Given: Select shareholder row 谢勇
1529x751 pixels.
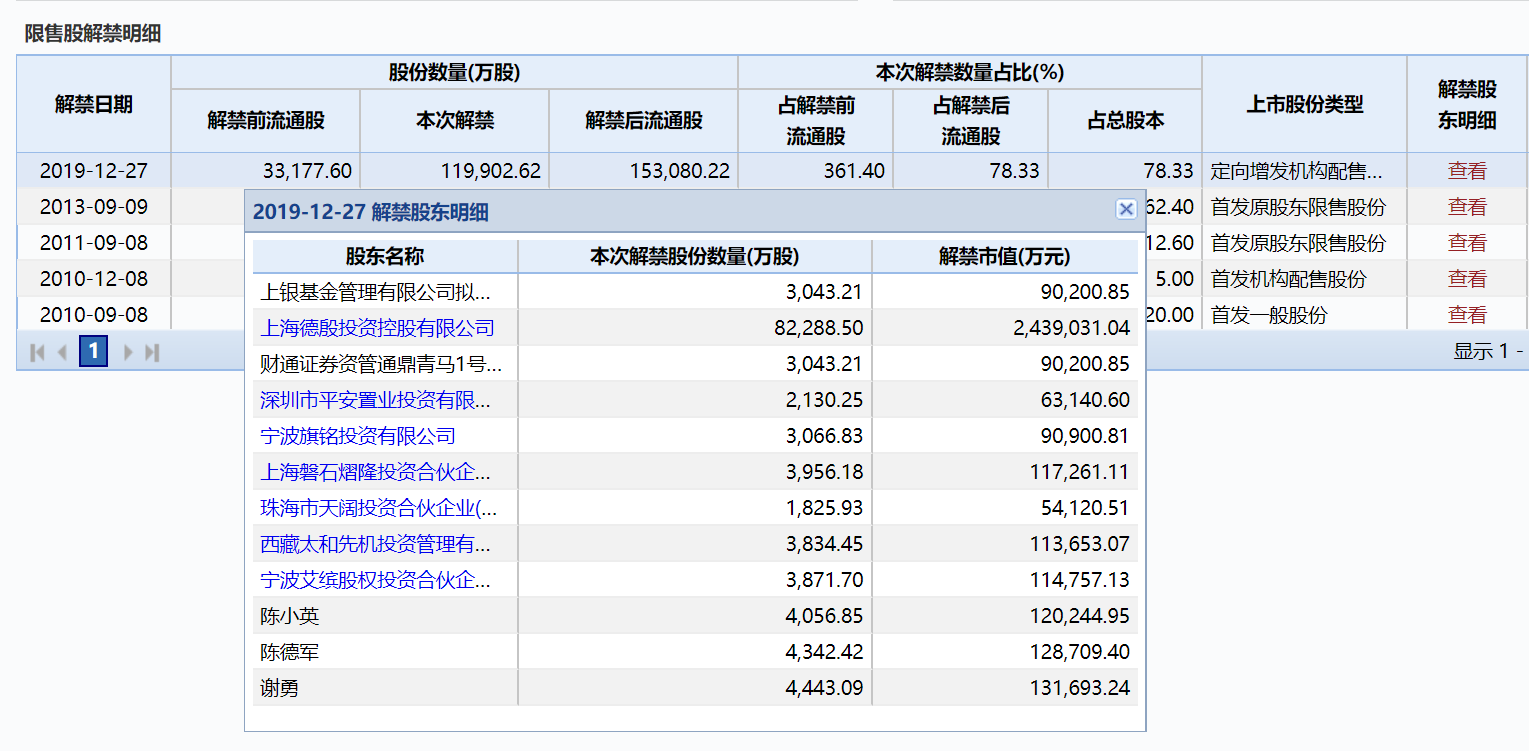Looking at the screenshot, I should coord(695,688).
